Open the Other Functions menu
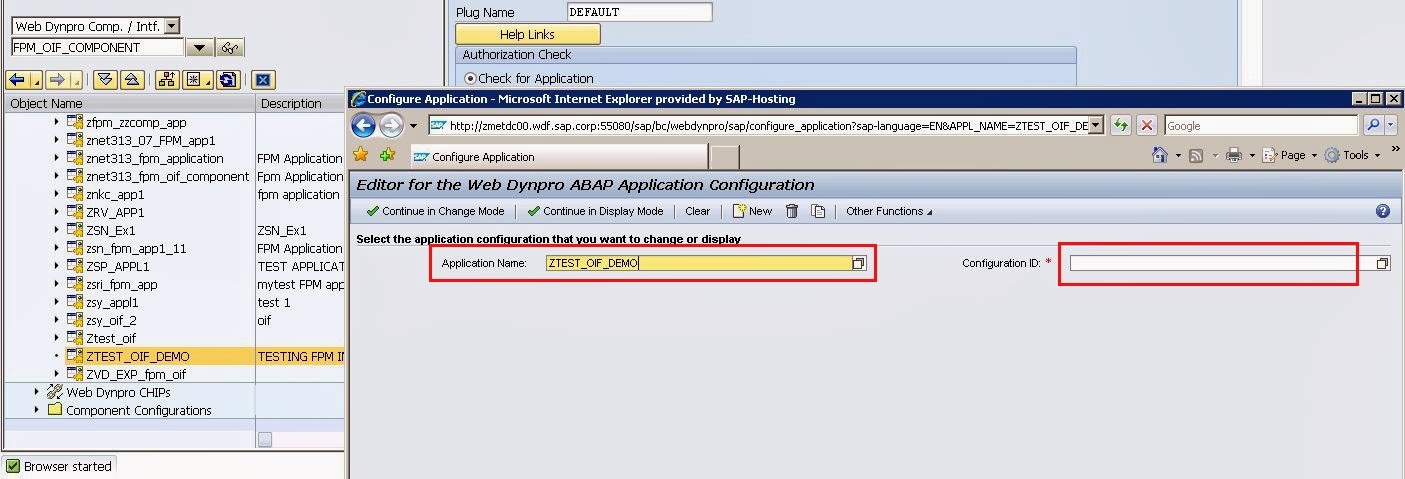 pos(888,211)
